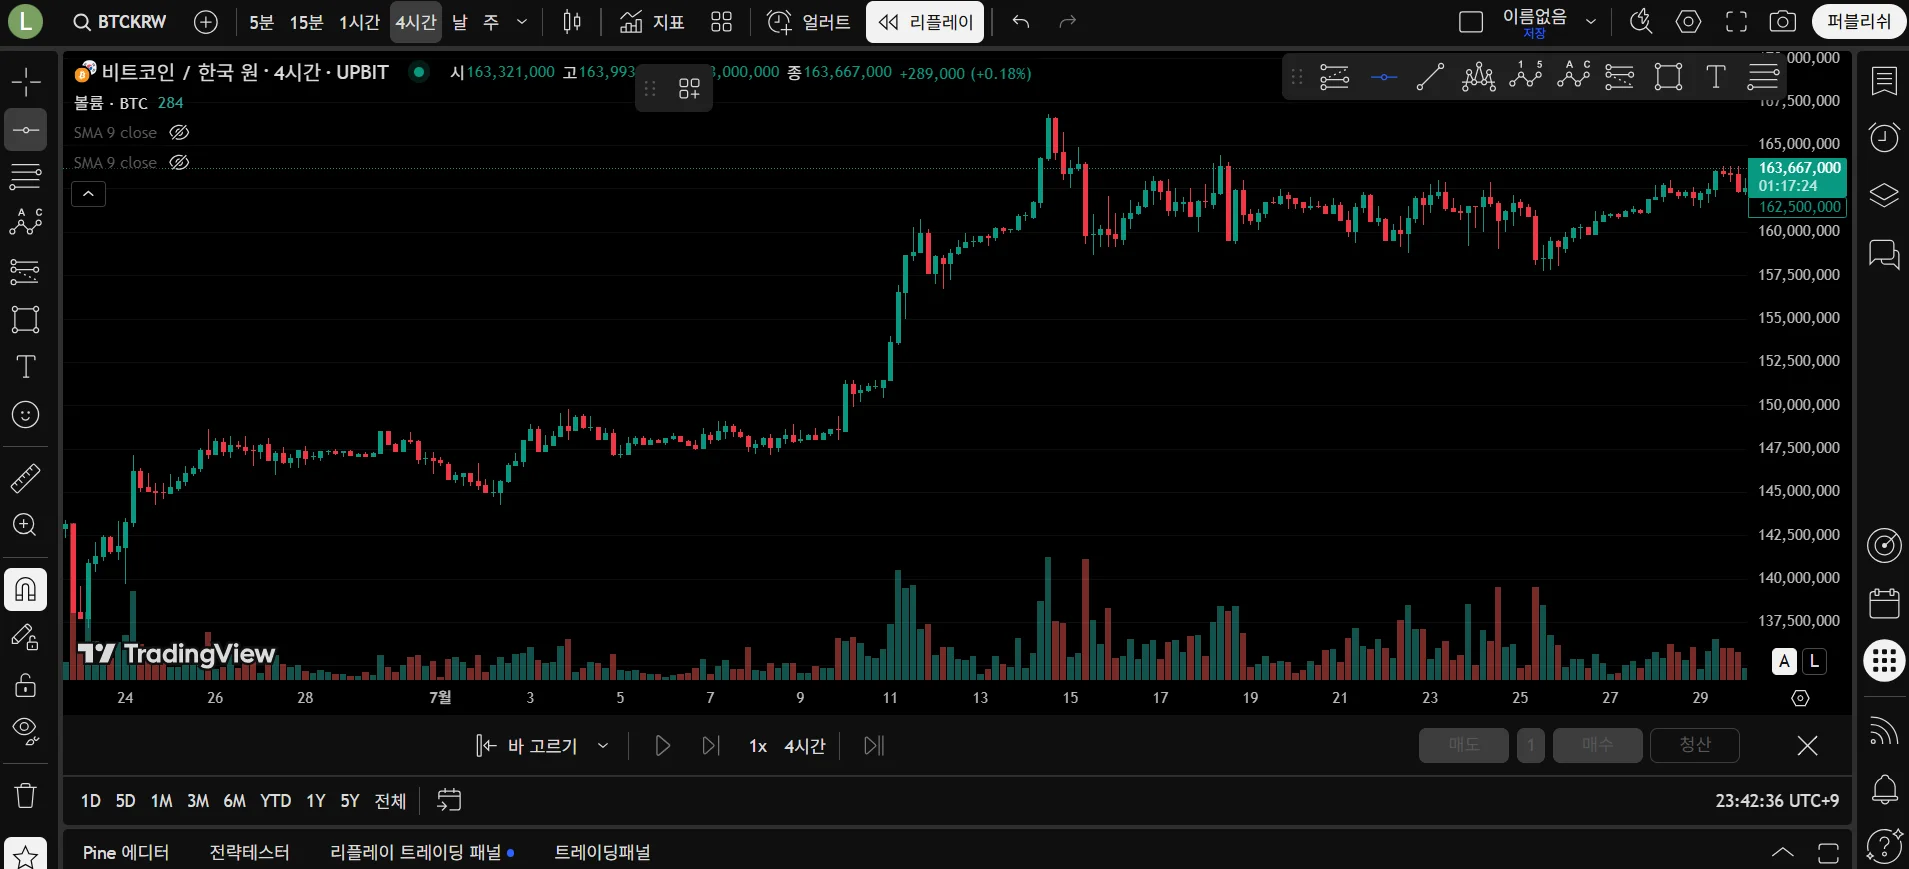Screen dimensions: 1909x869
Task: Collapse the bottom panel with the up chevron
Action: pyautogui.click(x=1782, y=853)
